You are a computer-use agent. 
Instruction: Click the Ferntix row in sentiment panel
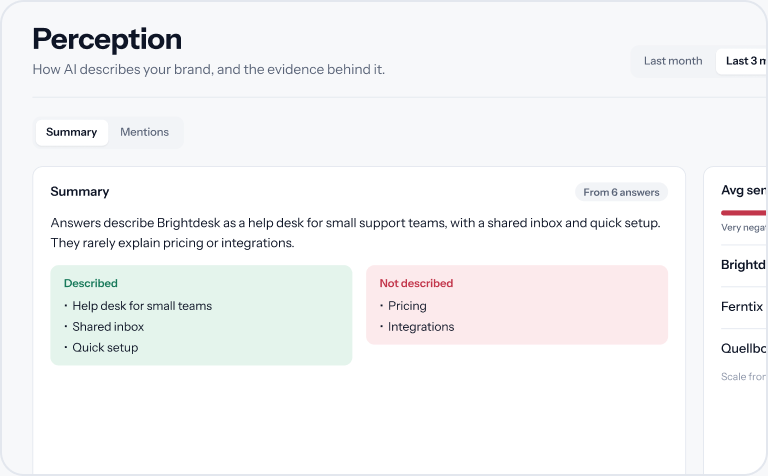pyautogui.click(x=744, y=307)
